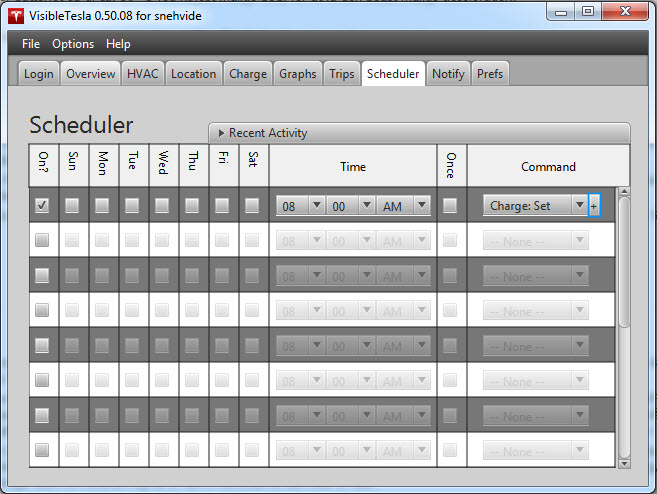
Task: Expand the Recent Activity panel
Action: click(419, 133)
